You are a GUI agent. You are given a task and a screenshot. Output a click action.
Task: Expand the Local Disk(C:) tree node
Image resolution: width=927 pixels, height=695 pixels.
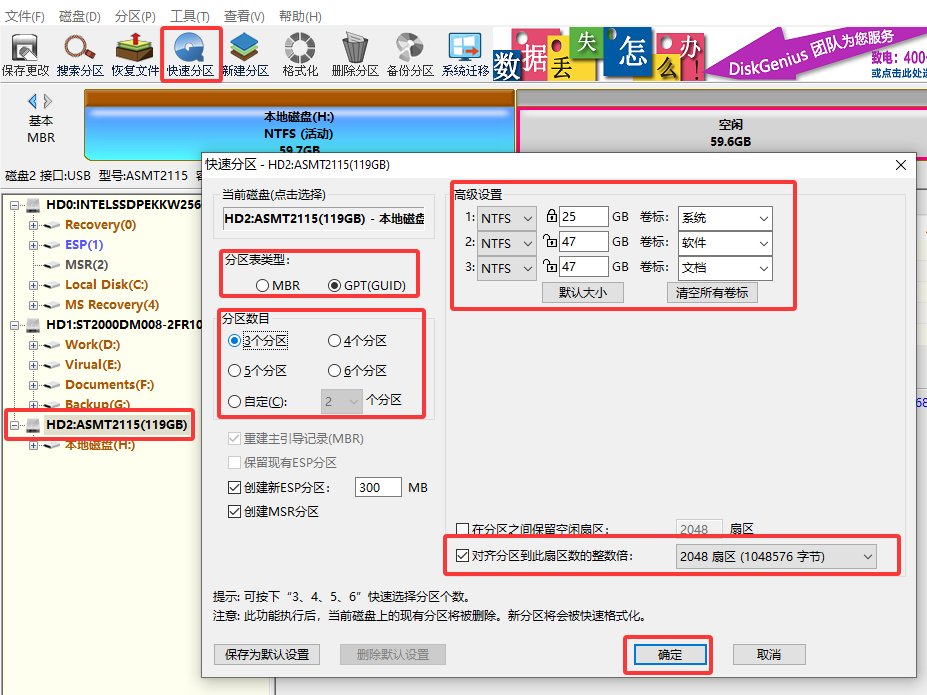coord(33,285)
